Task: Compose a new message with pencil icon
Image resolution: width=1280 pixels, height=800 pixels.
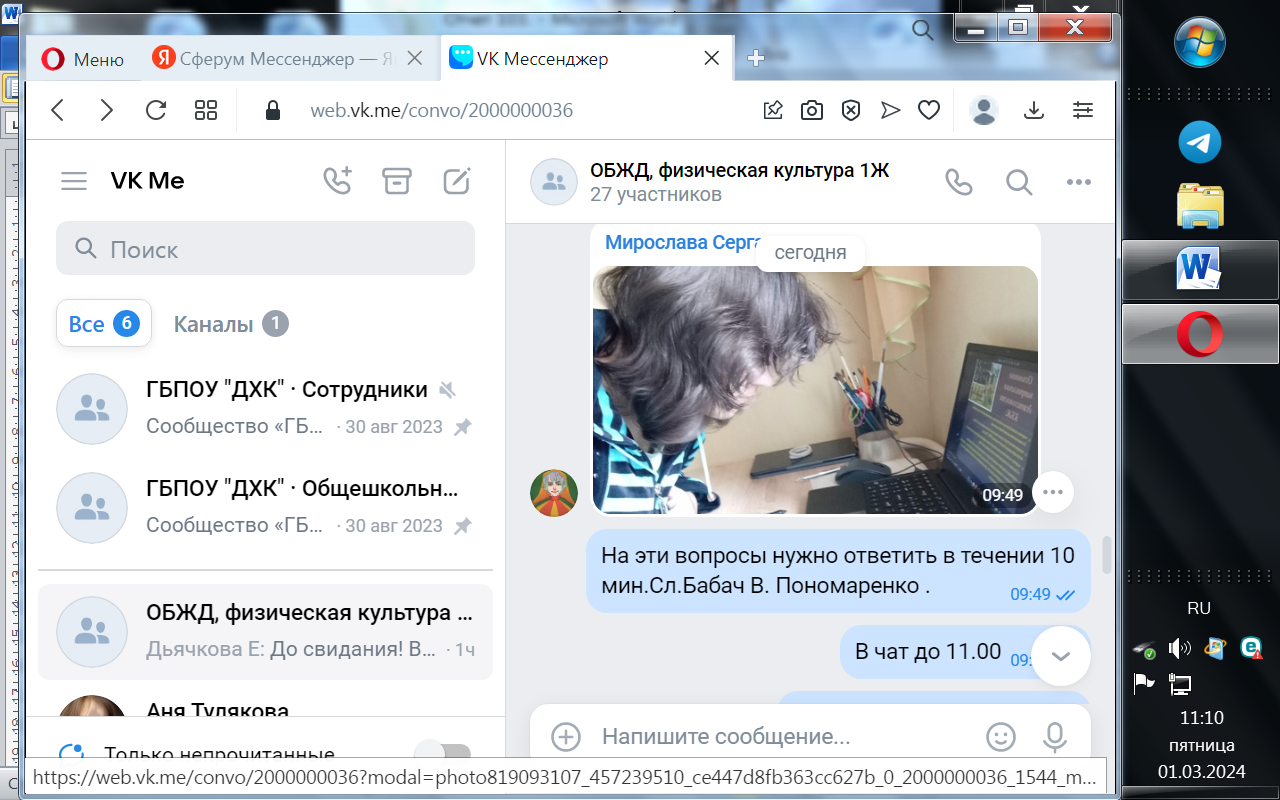Action: coord(457,181)
